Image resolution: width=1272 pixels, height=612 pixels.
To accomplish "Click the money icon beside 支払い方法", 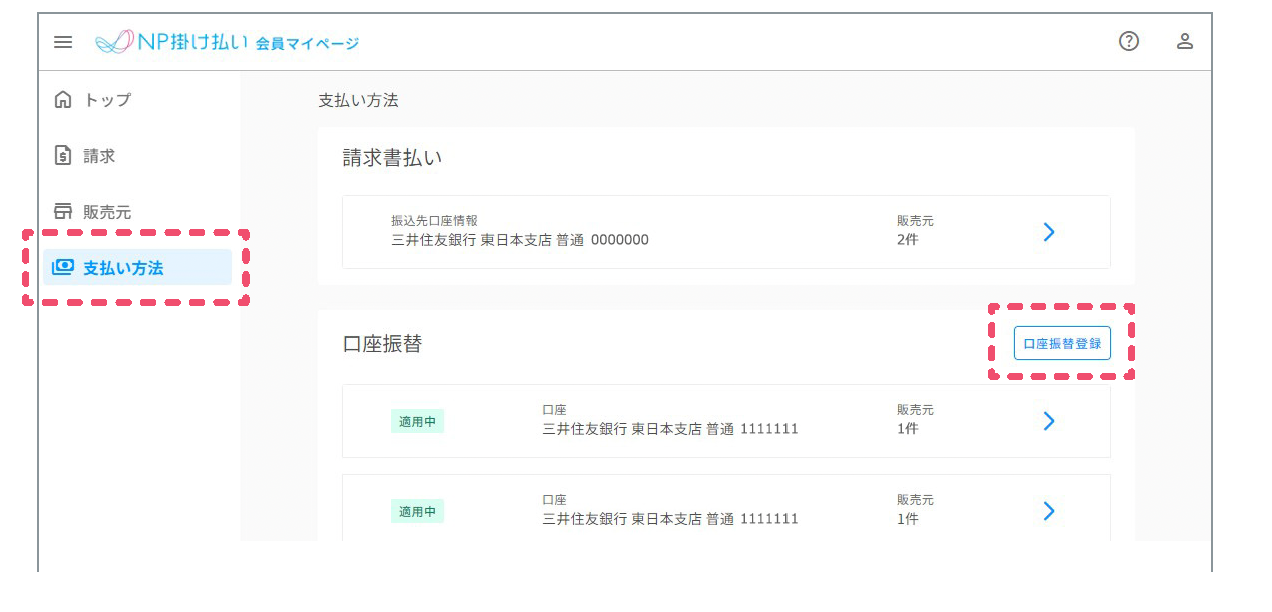I will pyautogui.click(x=63, y=268).
